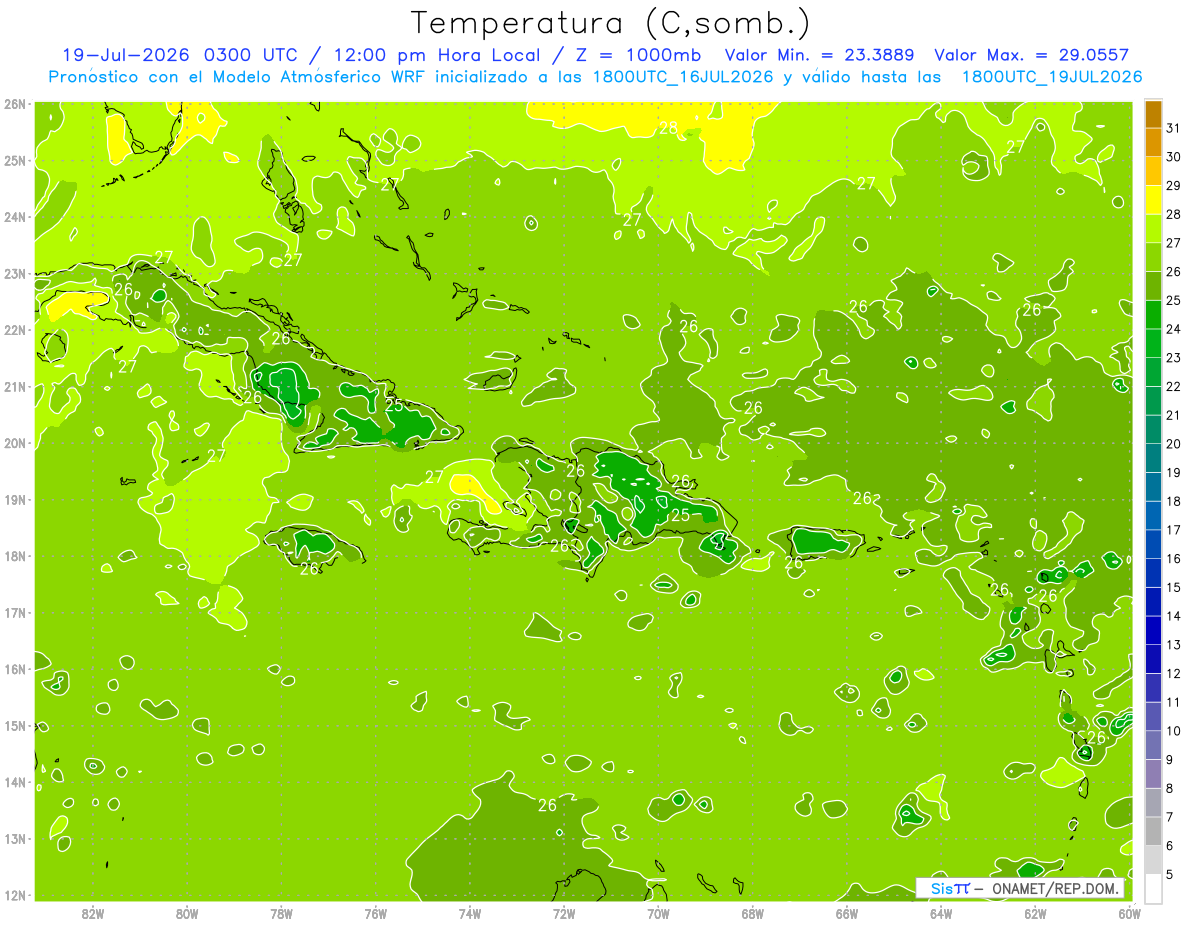
Task: Click the legend color band between 24 and 25
Action: pyautogui.click(x=1153, y=315)
